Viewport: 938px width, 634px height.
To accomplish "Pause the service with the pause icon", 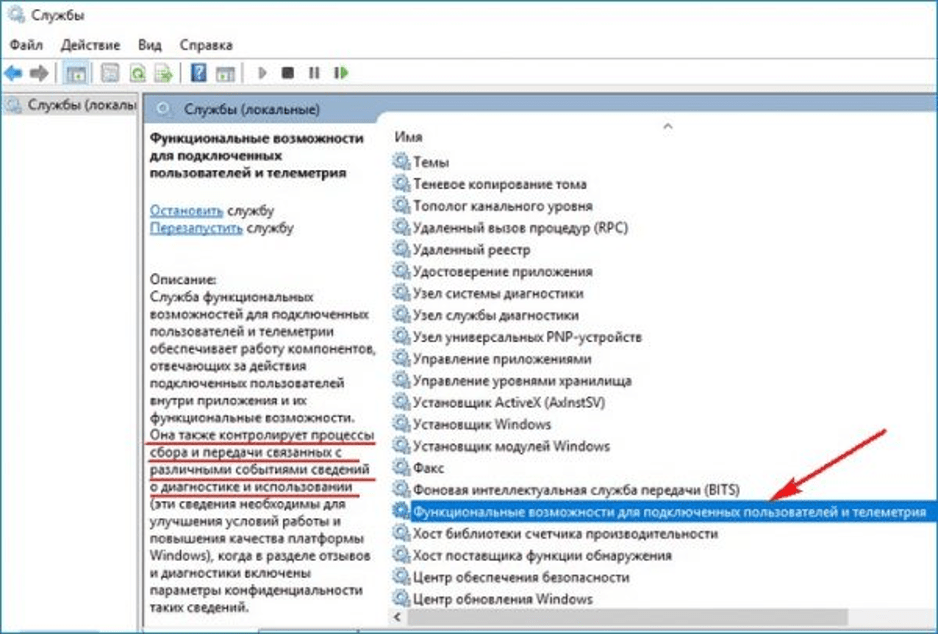I will click(314, 73).
